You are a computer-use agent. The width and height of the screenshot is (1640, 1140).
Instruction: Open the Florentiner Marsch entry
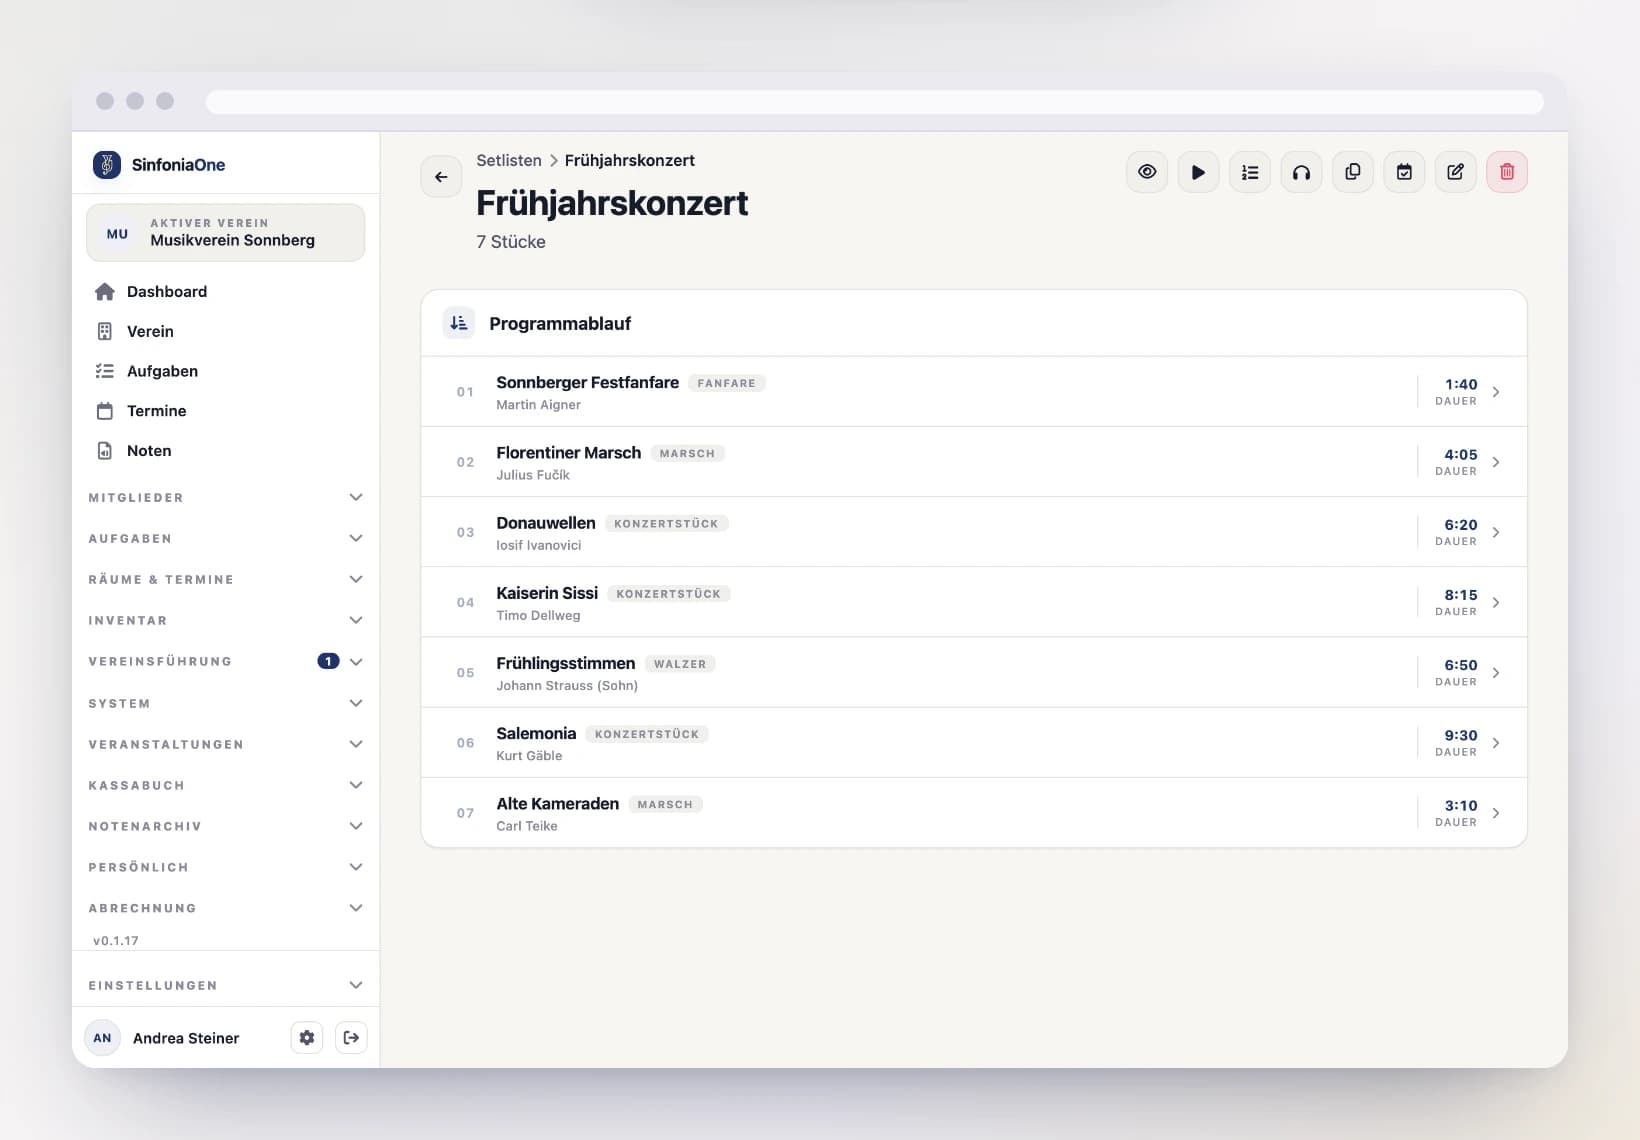pos(974,462)
